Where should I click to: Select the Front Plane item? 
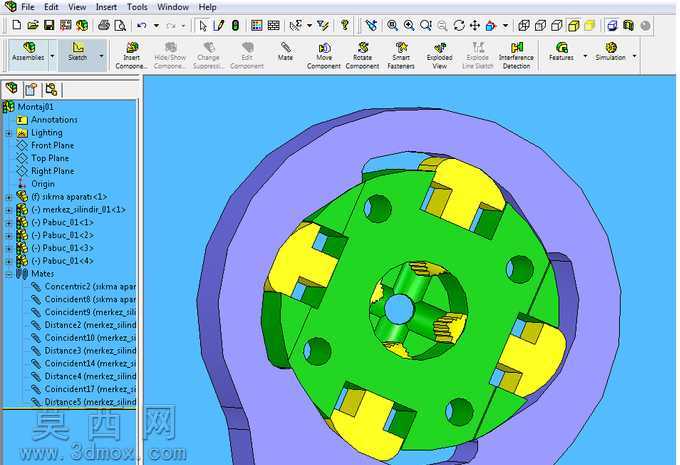click(x=52, y=145)
